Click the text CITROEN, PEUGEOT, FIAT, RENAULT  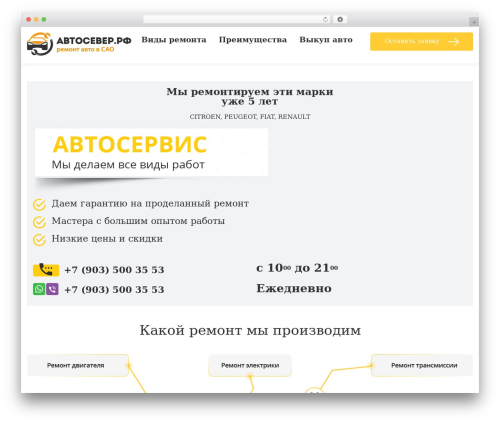(250, 117)
